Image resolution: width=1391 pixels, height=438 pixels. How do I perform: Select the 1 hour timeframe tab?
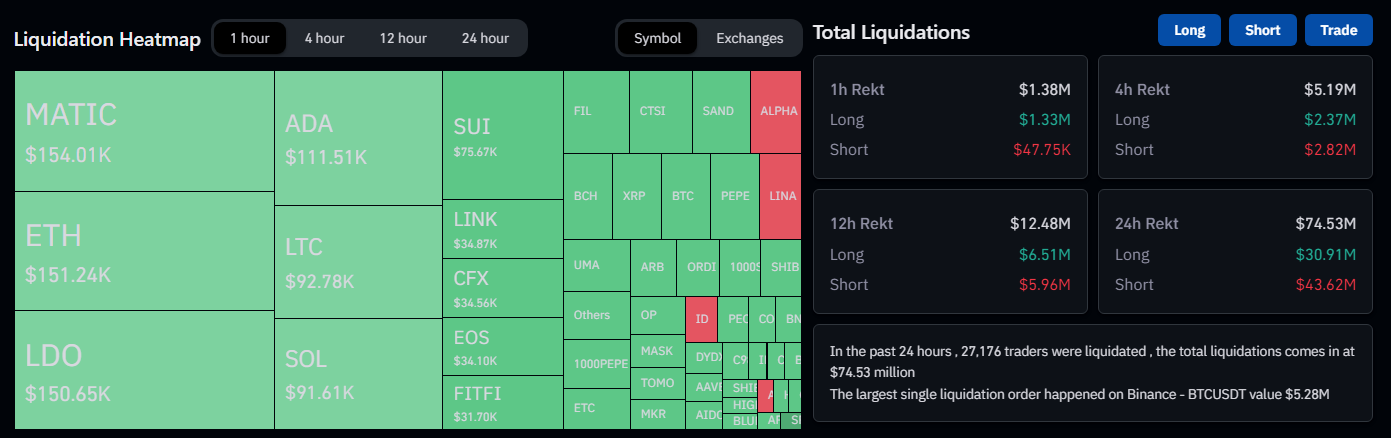249,39
